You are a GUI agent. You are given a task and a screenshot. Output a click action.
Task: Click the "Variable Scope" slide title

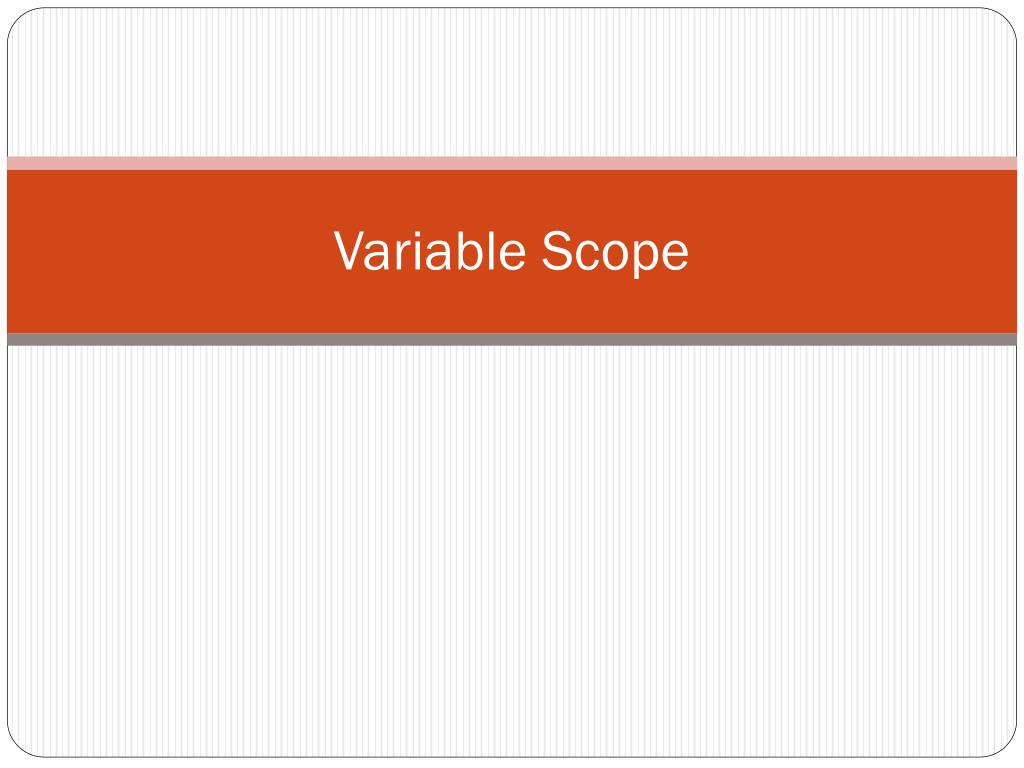point(511,251)
